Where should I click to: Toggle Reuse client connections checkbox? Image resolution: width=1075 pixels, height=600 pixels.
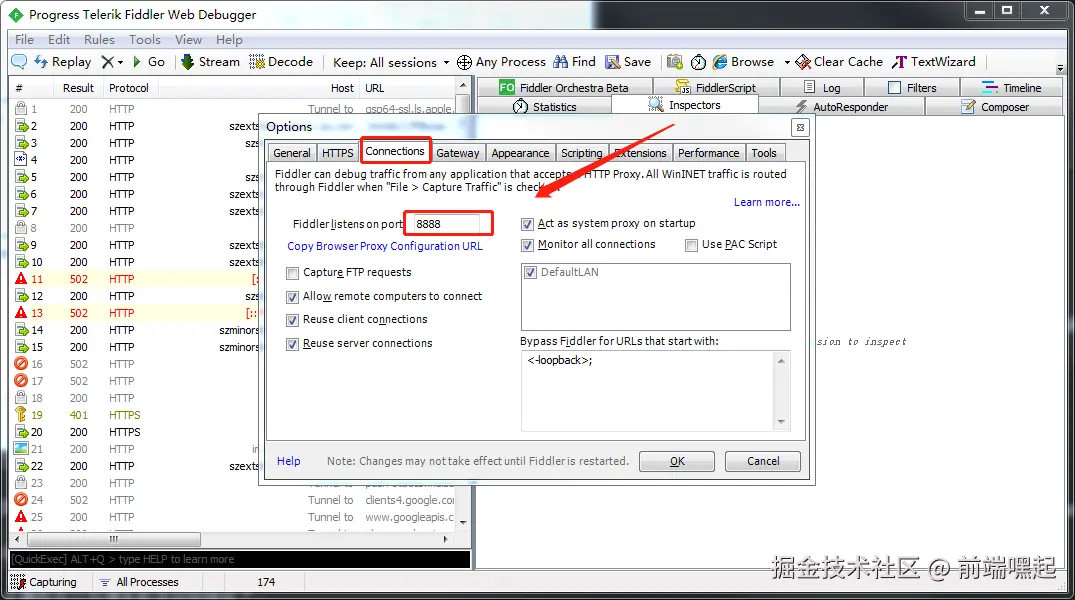pos(293,320)
